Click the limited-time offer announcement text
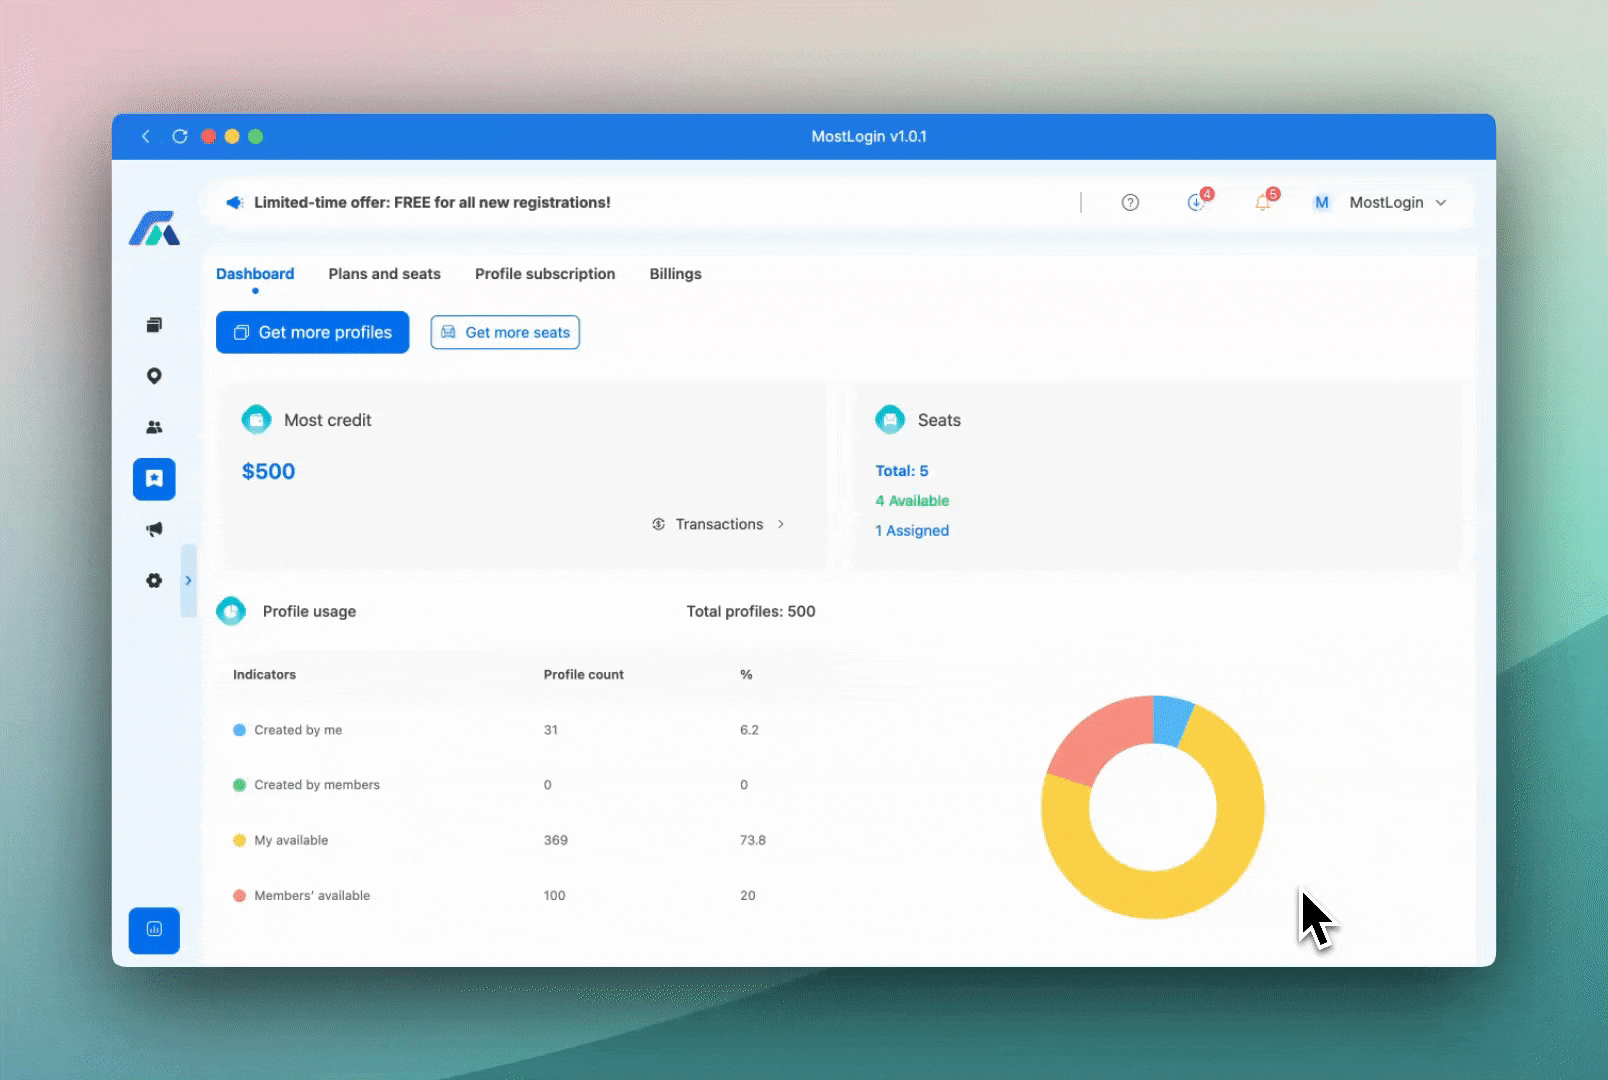The width and height of the screenshot is (1608, 1080). pos(432,202)
